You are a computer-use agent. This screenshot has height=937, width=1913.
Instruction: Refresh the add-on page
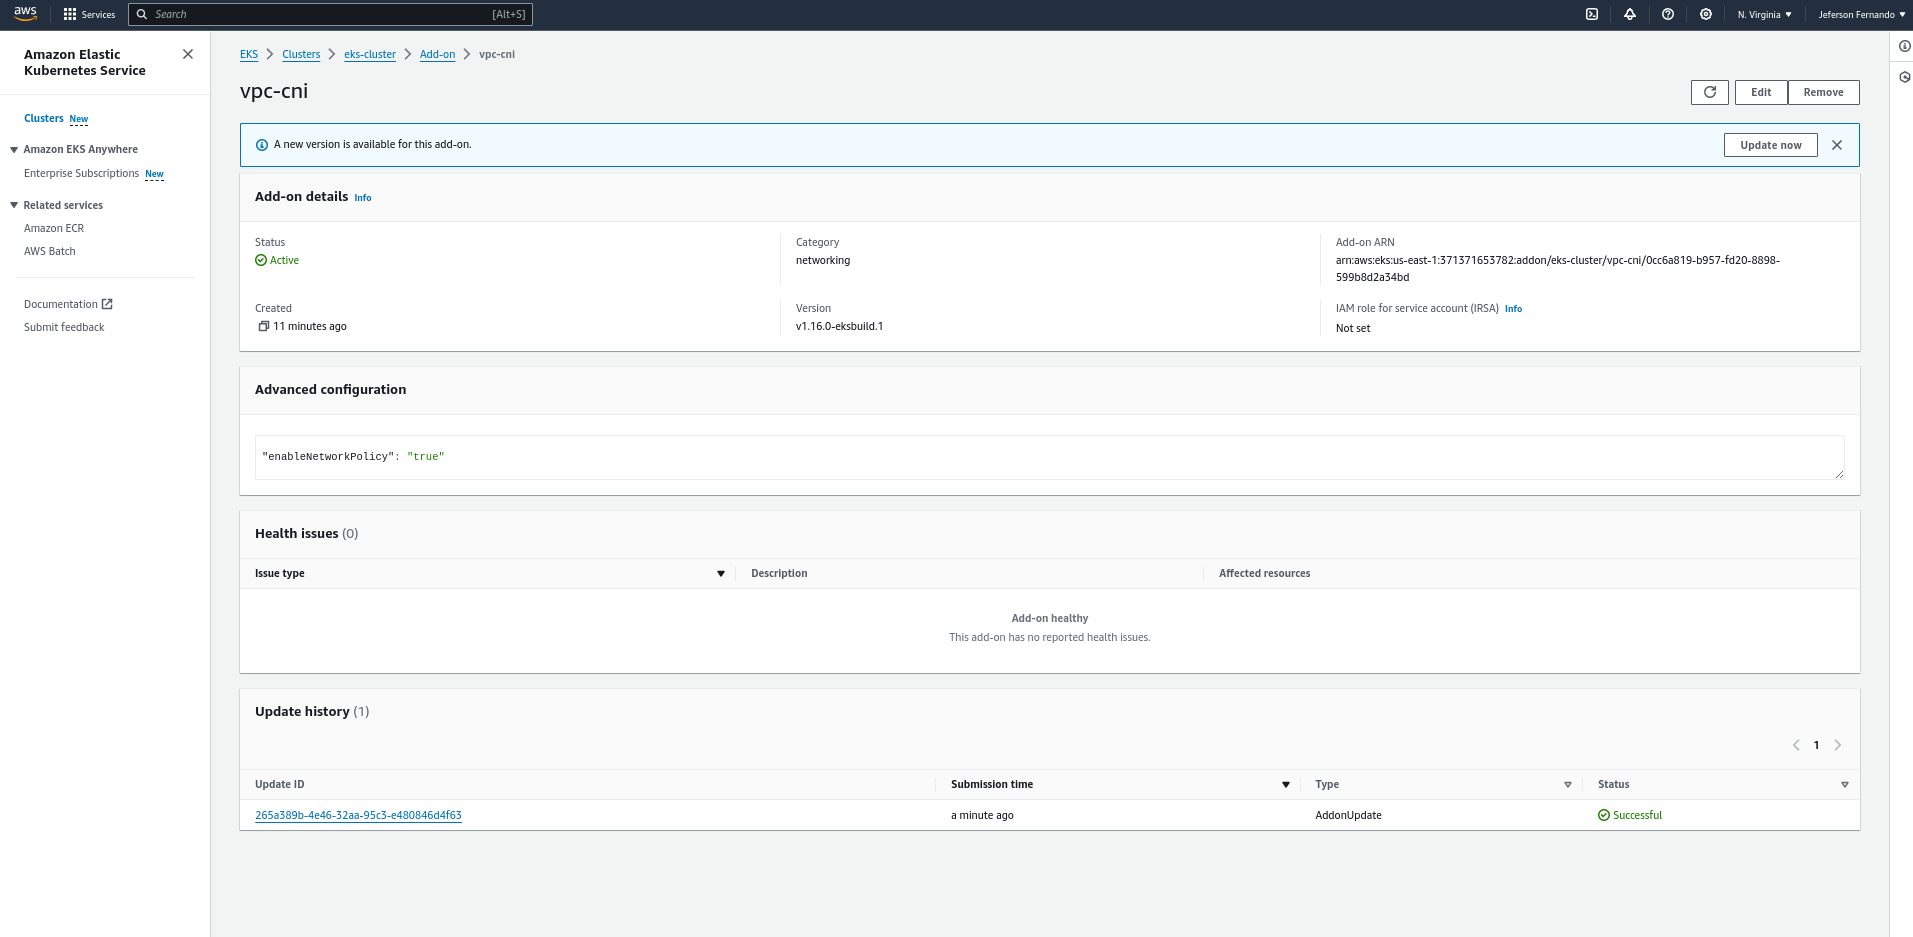coord(1710,92)
